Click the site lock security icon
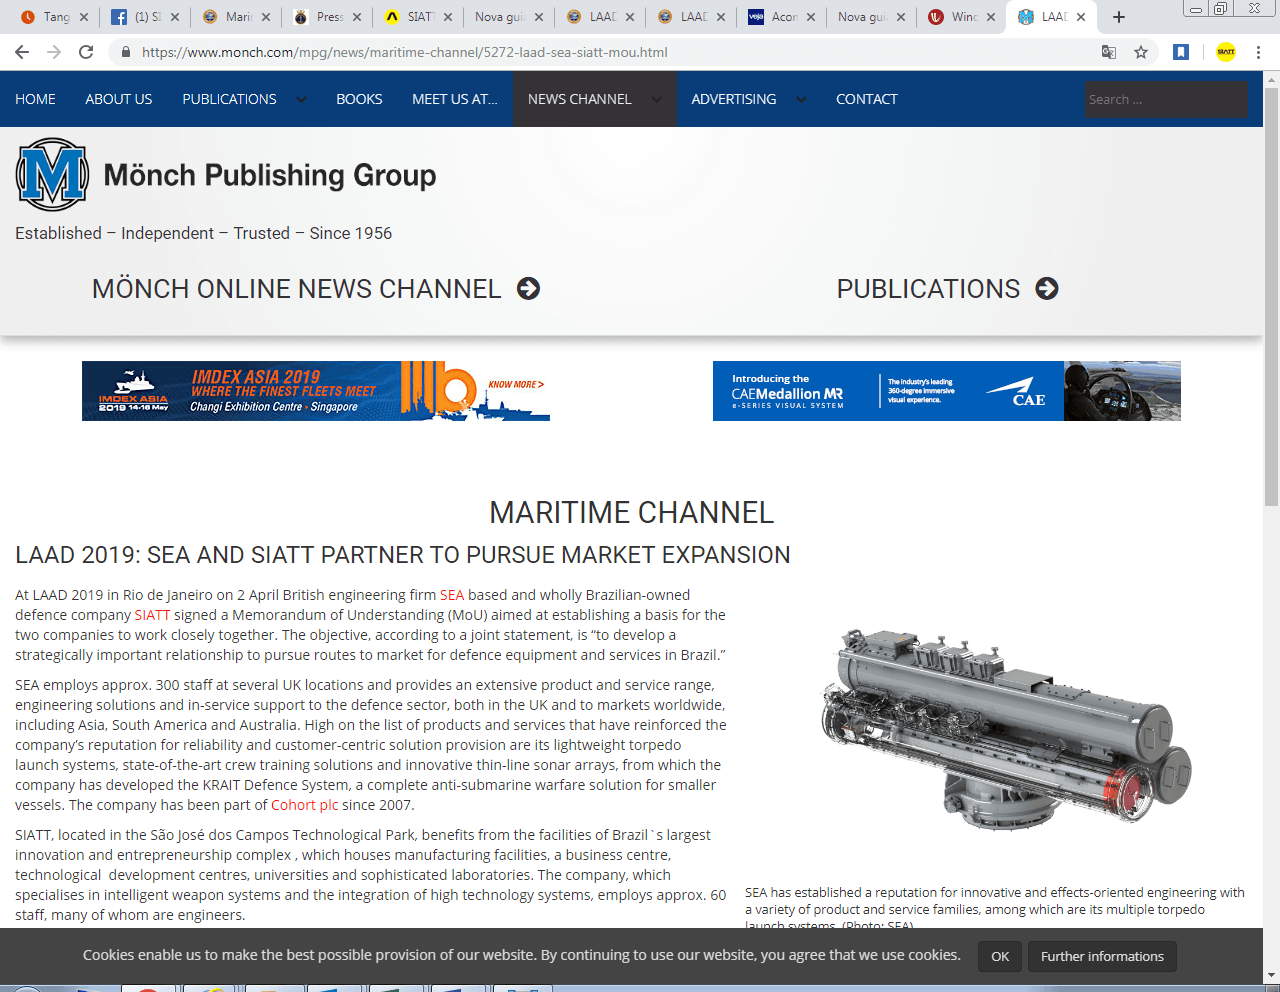 126,52
